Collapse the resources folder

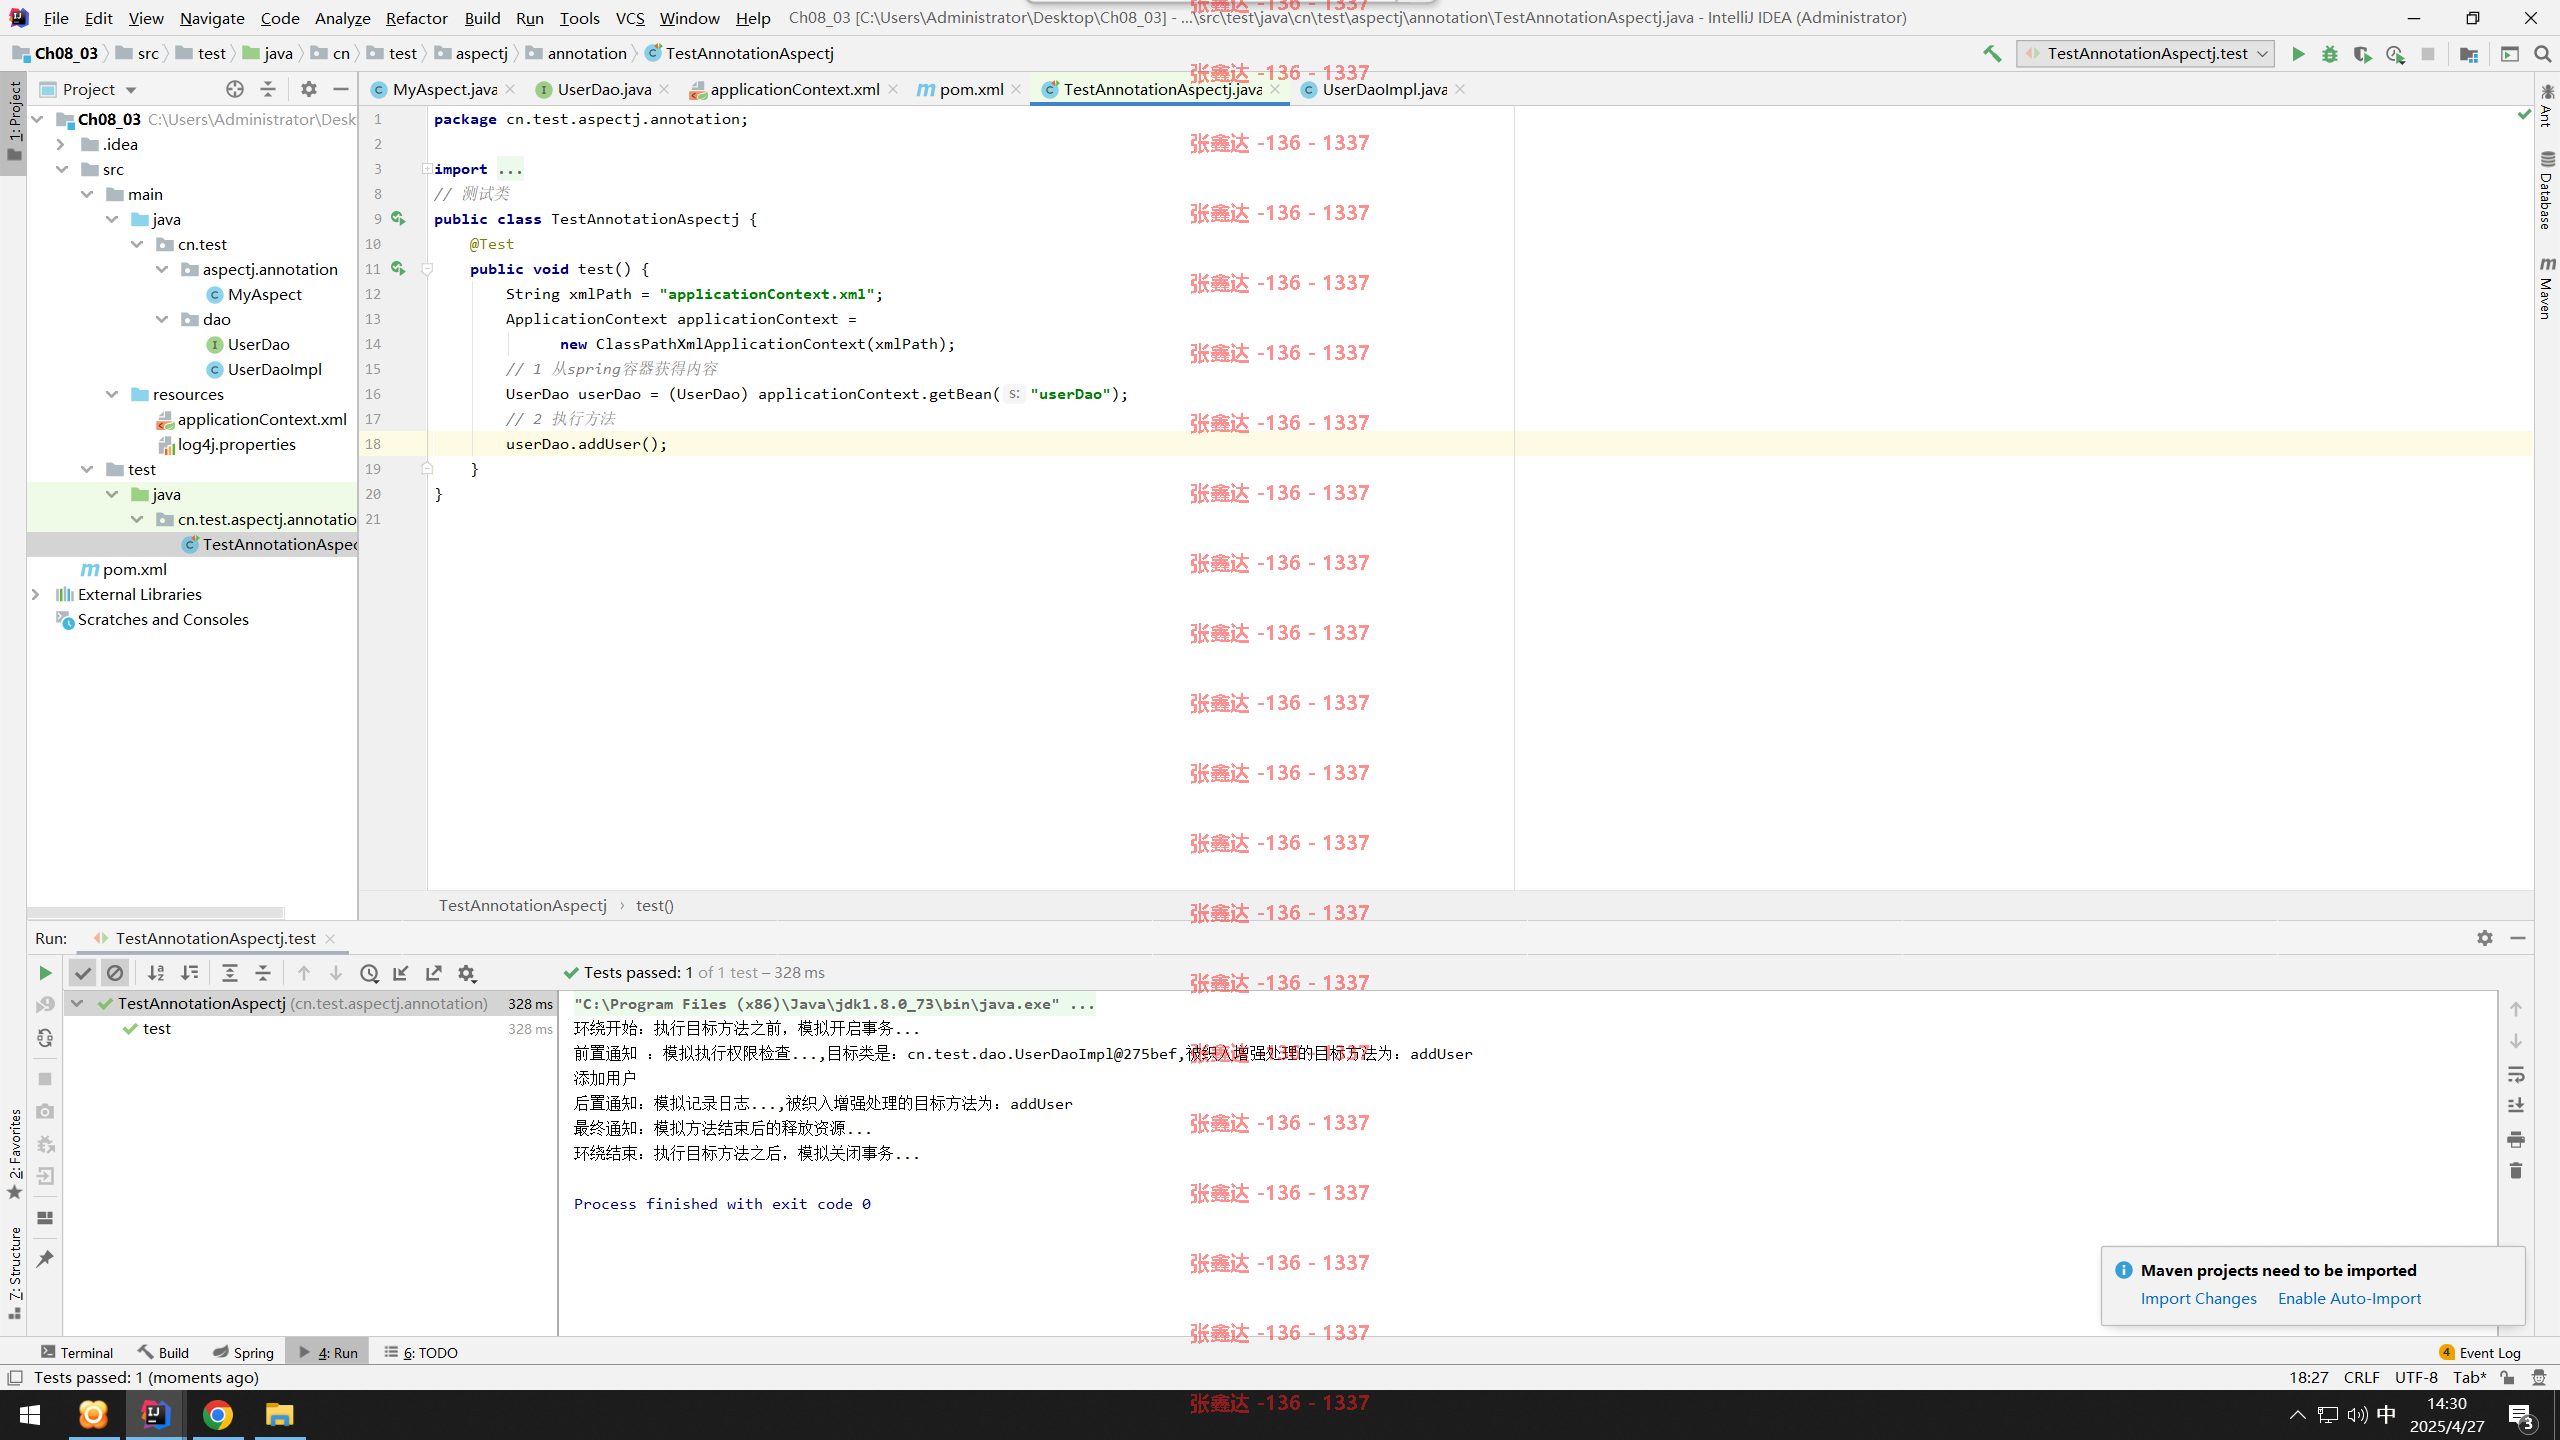112,394
